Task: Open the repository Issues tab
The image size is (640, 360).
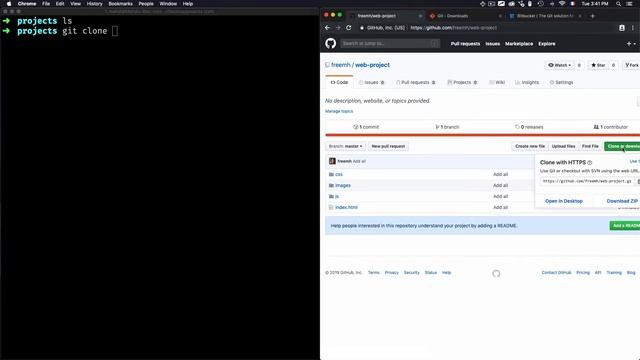Action: [371, 82]
